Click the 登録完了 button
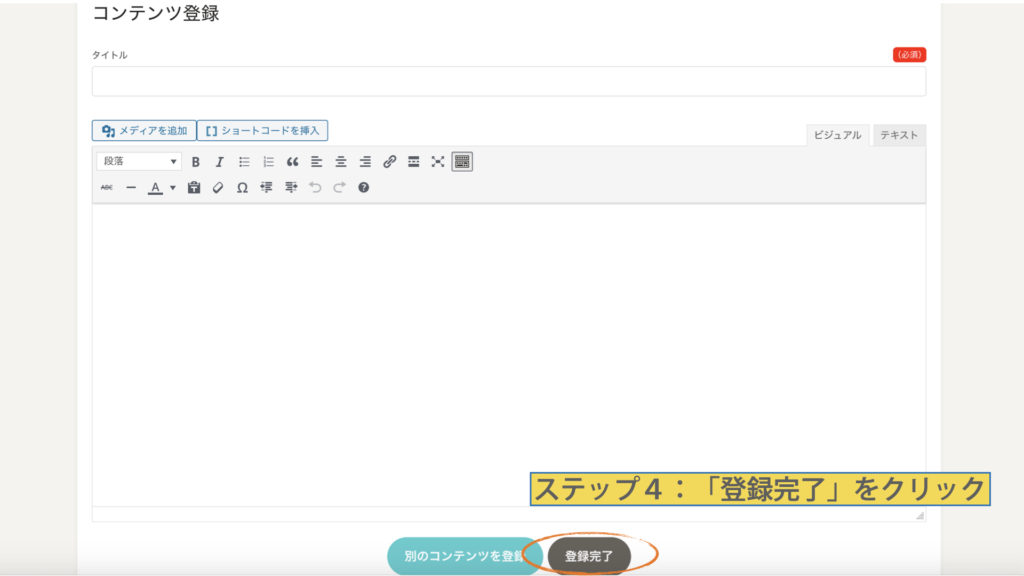The width and height of the screenshot is (1024, 576). [x=589, y=556]
